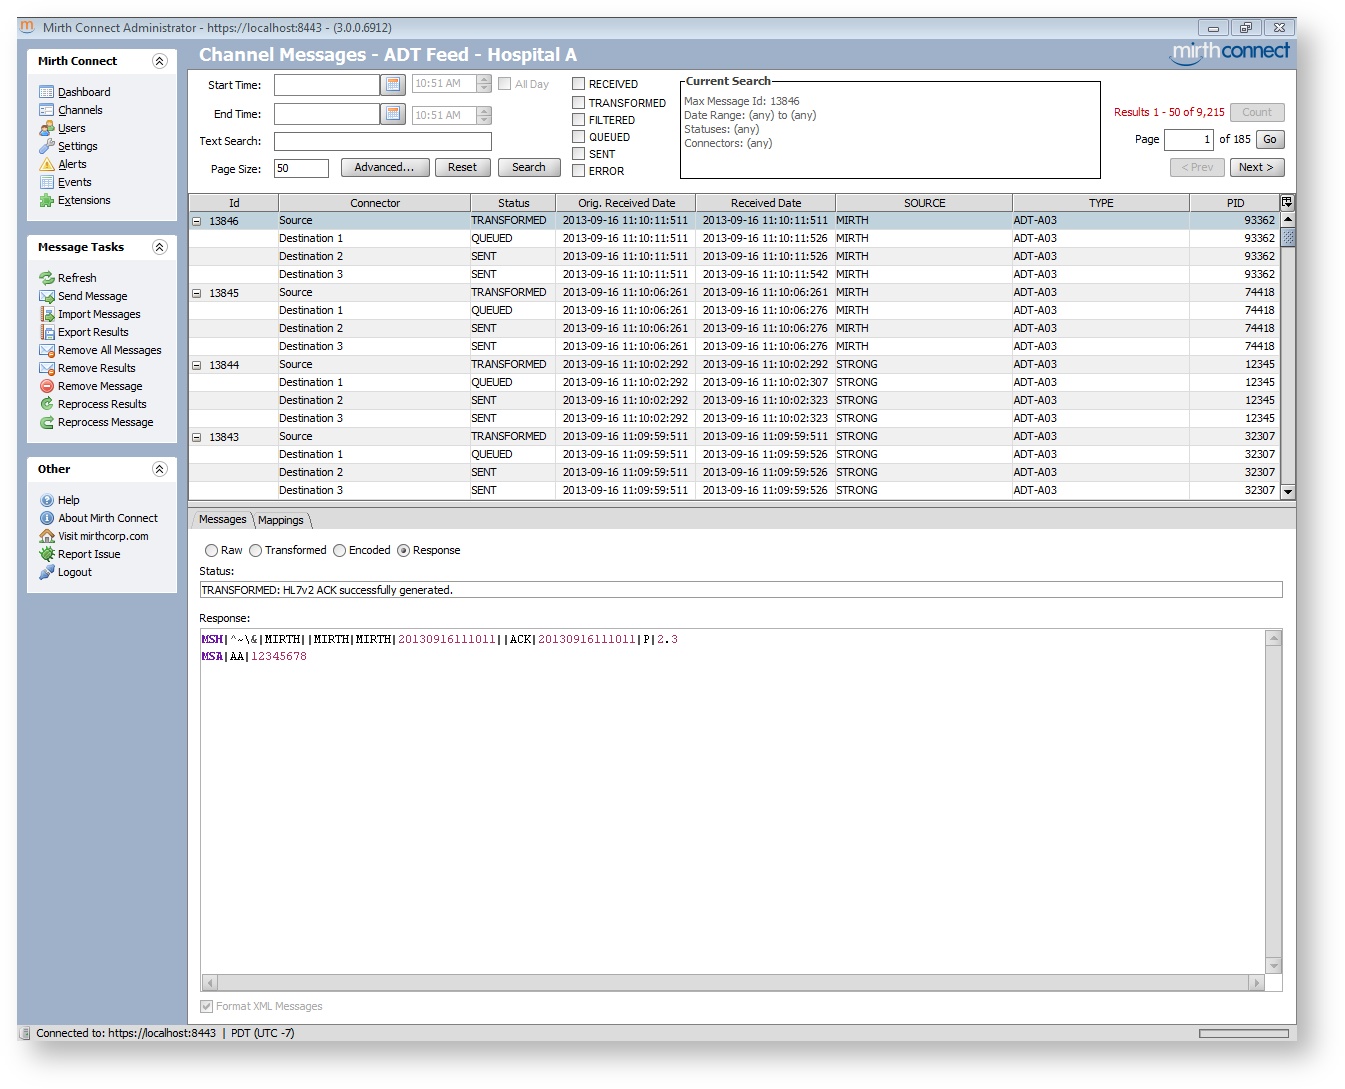Image resolution: width=1345 pixels, height=1089 pixels.
Task: Click the Visit mirthcorp.com home icon
Action: (x=46, y=536)
